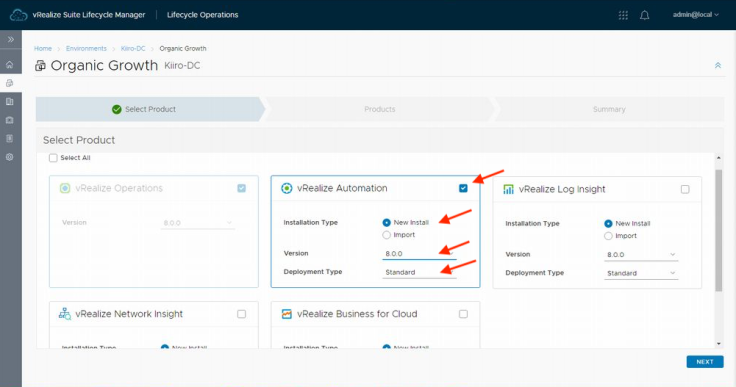This screenshot has height=387, width=736.
Task: Open the admin@local user menu
Action: 696,15
